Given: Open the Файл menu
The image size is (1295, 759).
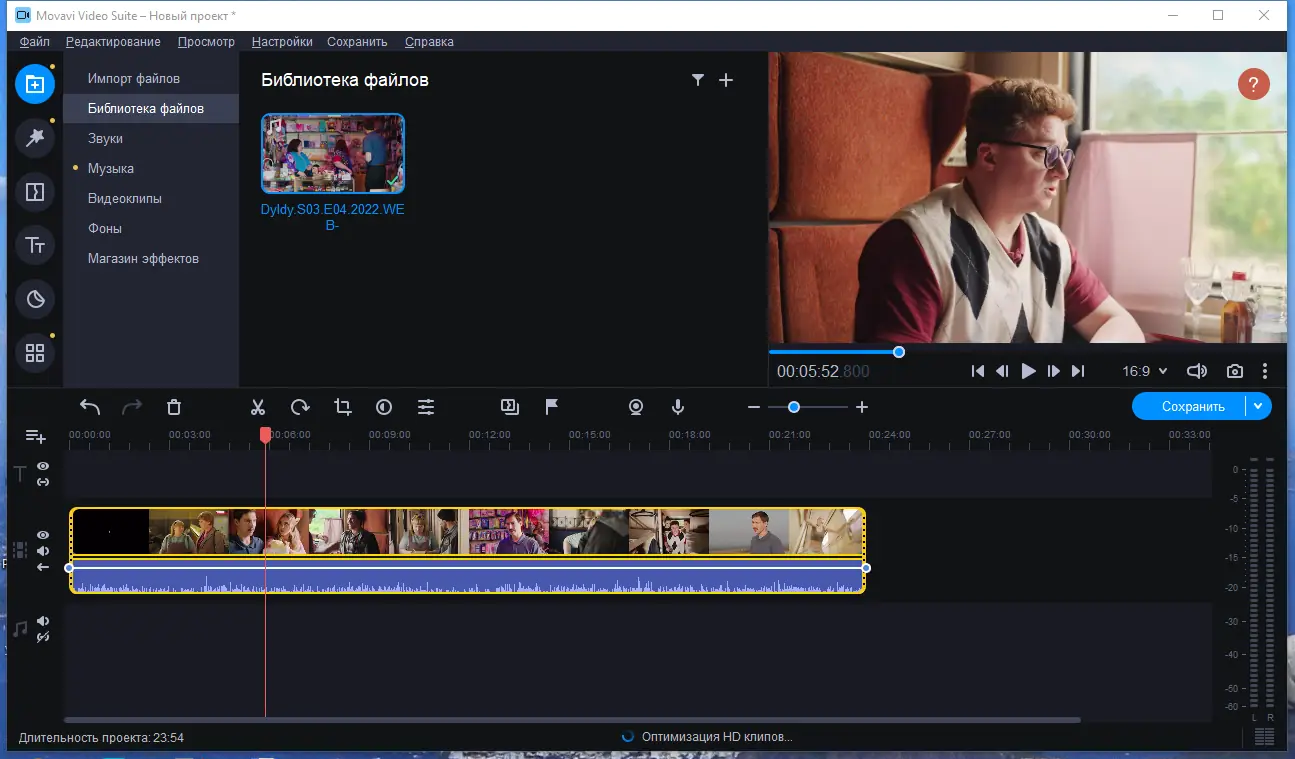Looking at the screenshot, I should pos(35,42).
